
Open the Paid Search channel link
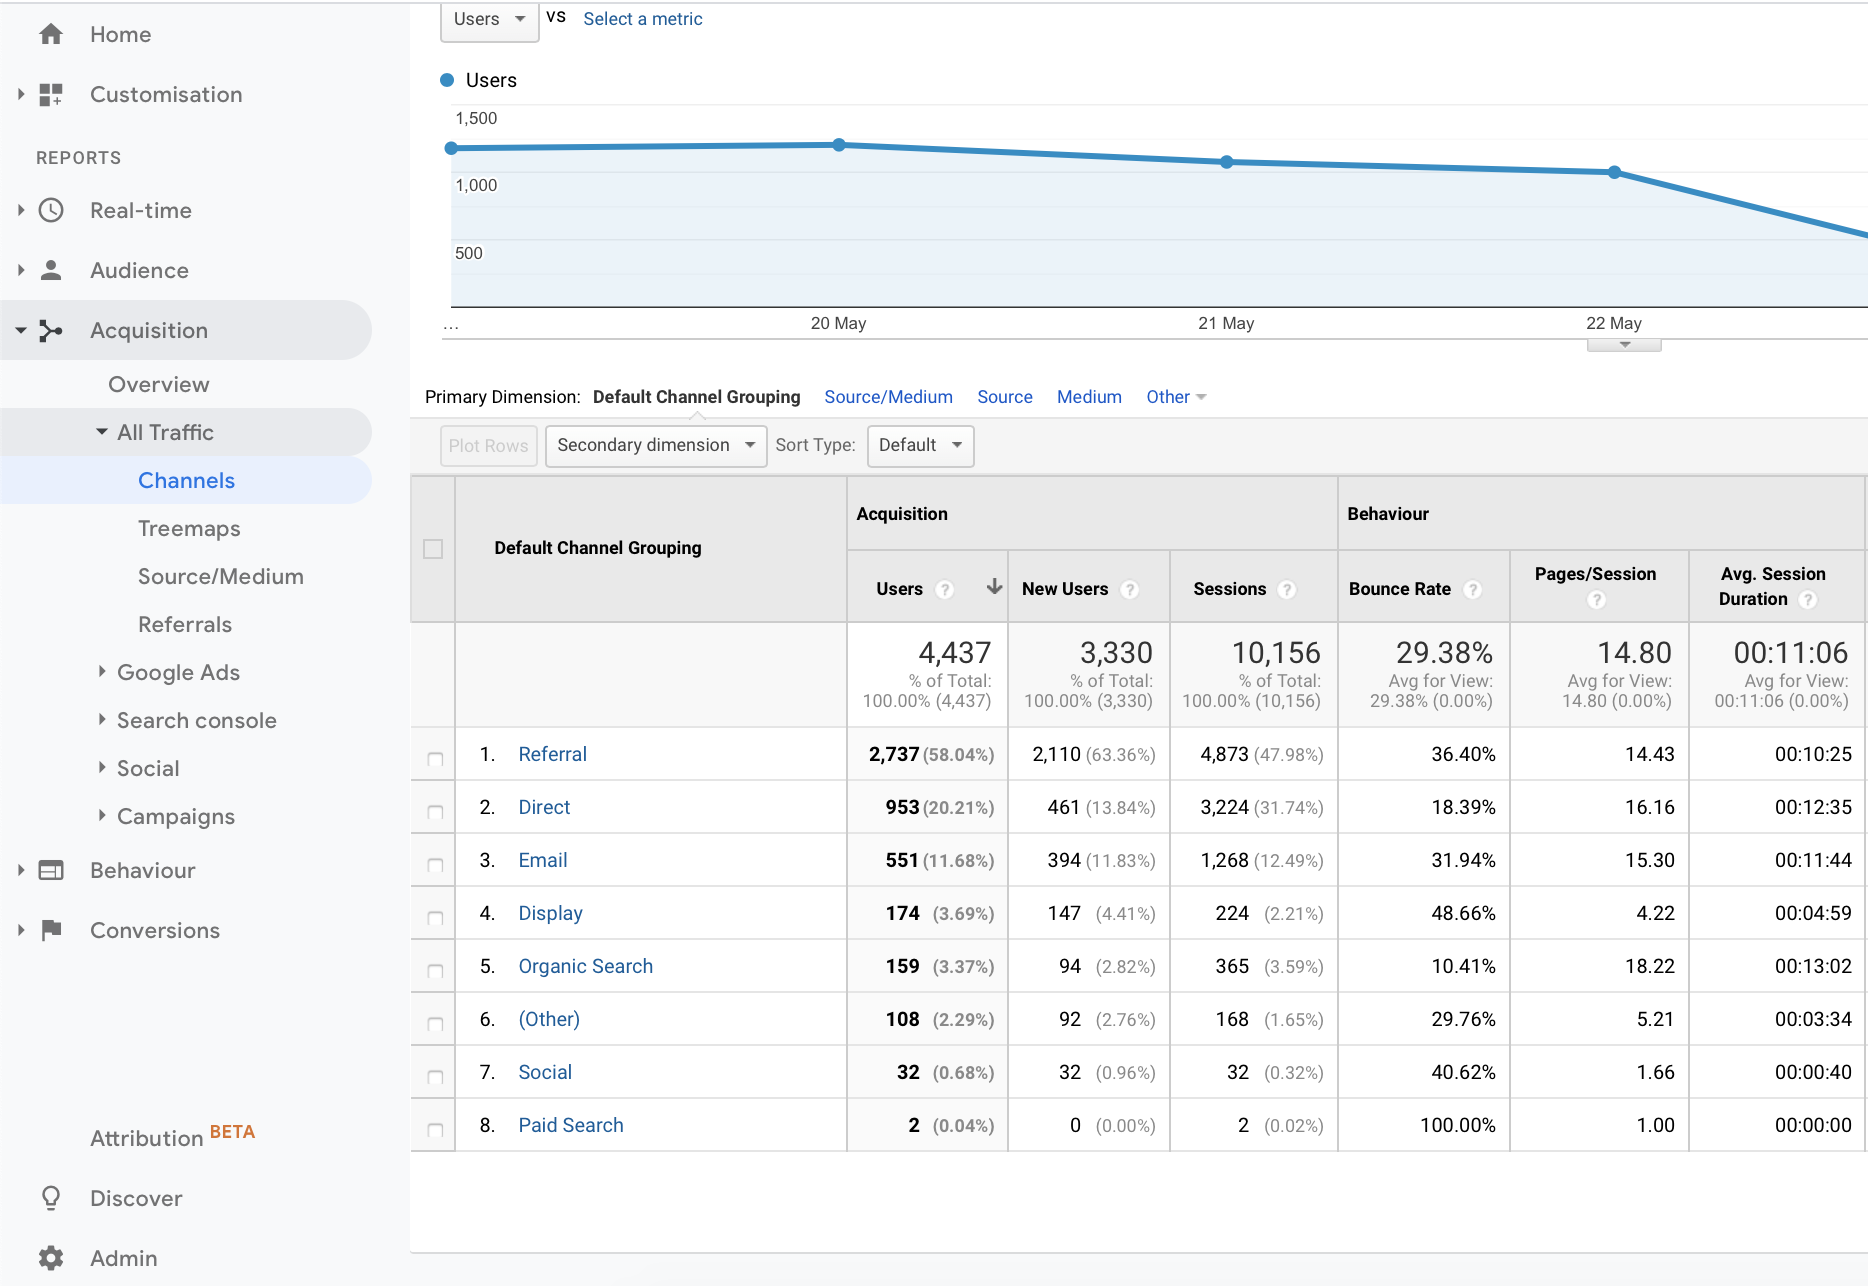click(x=570, y=1125)
